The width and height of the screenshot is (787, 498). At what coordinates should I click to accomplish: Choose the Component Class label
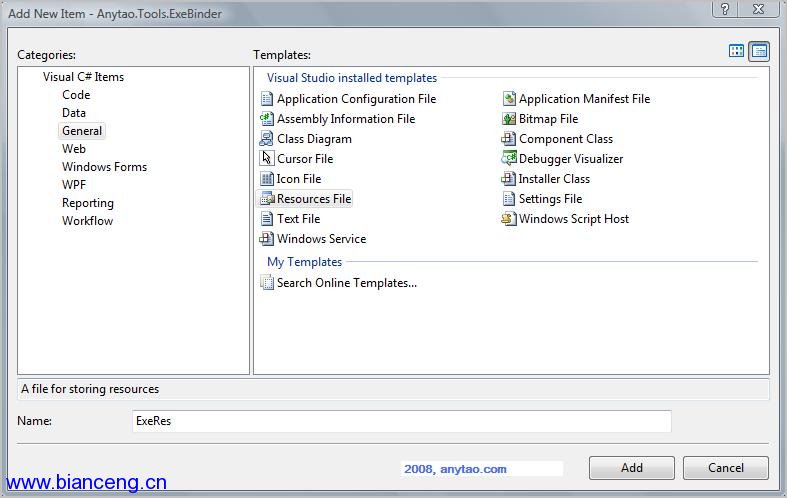(x=566, y=139)
